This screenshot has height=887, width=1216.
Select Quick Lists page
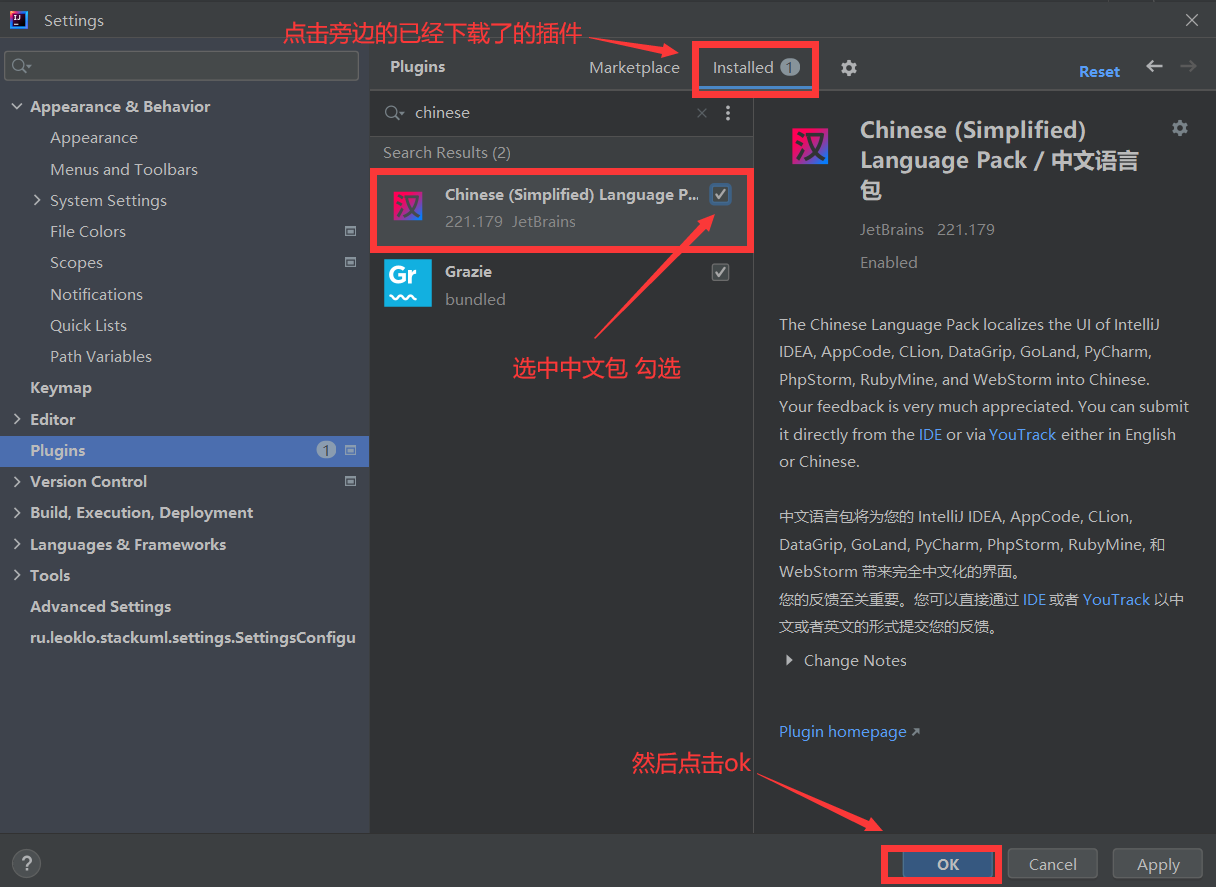pos(88,325)
